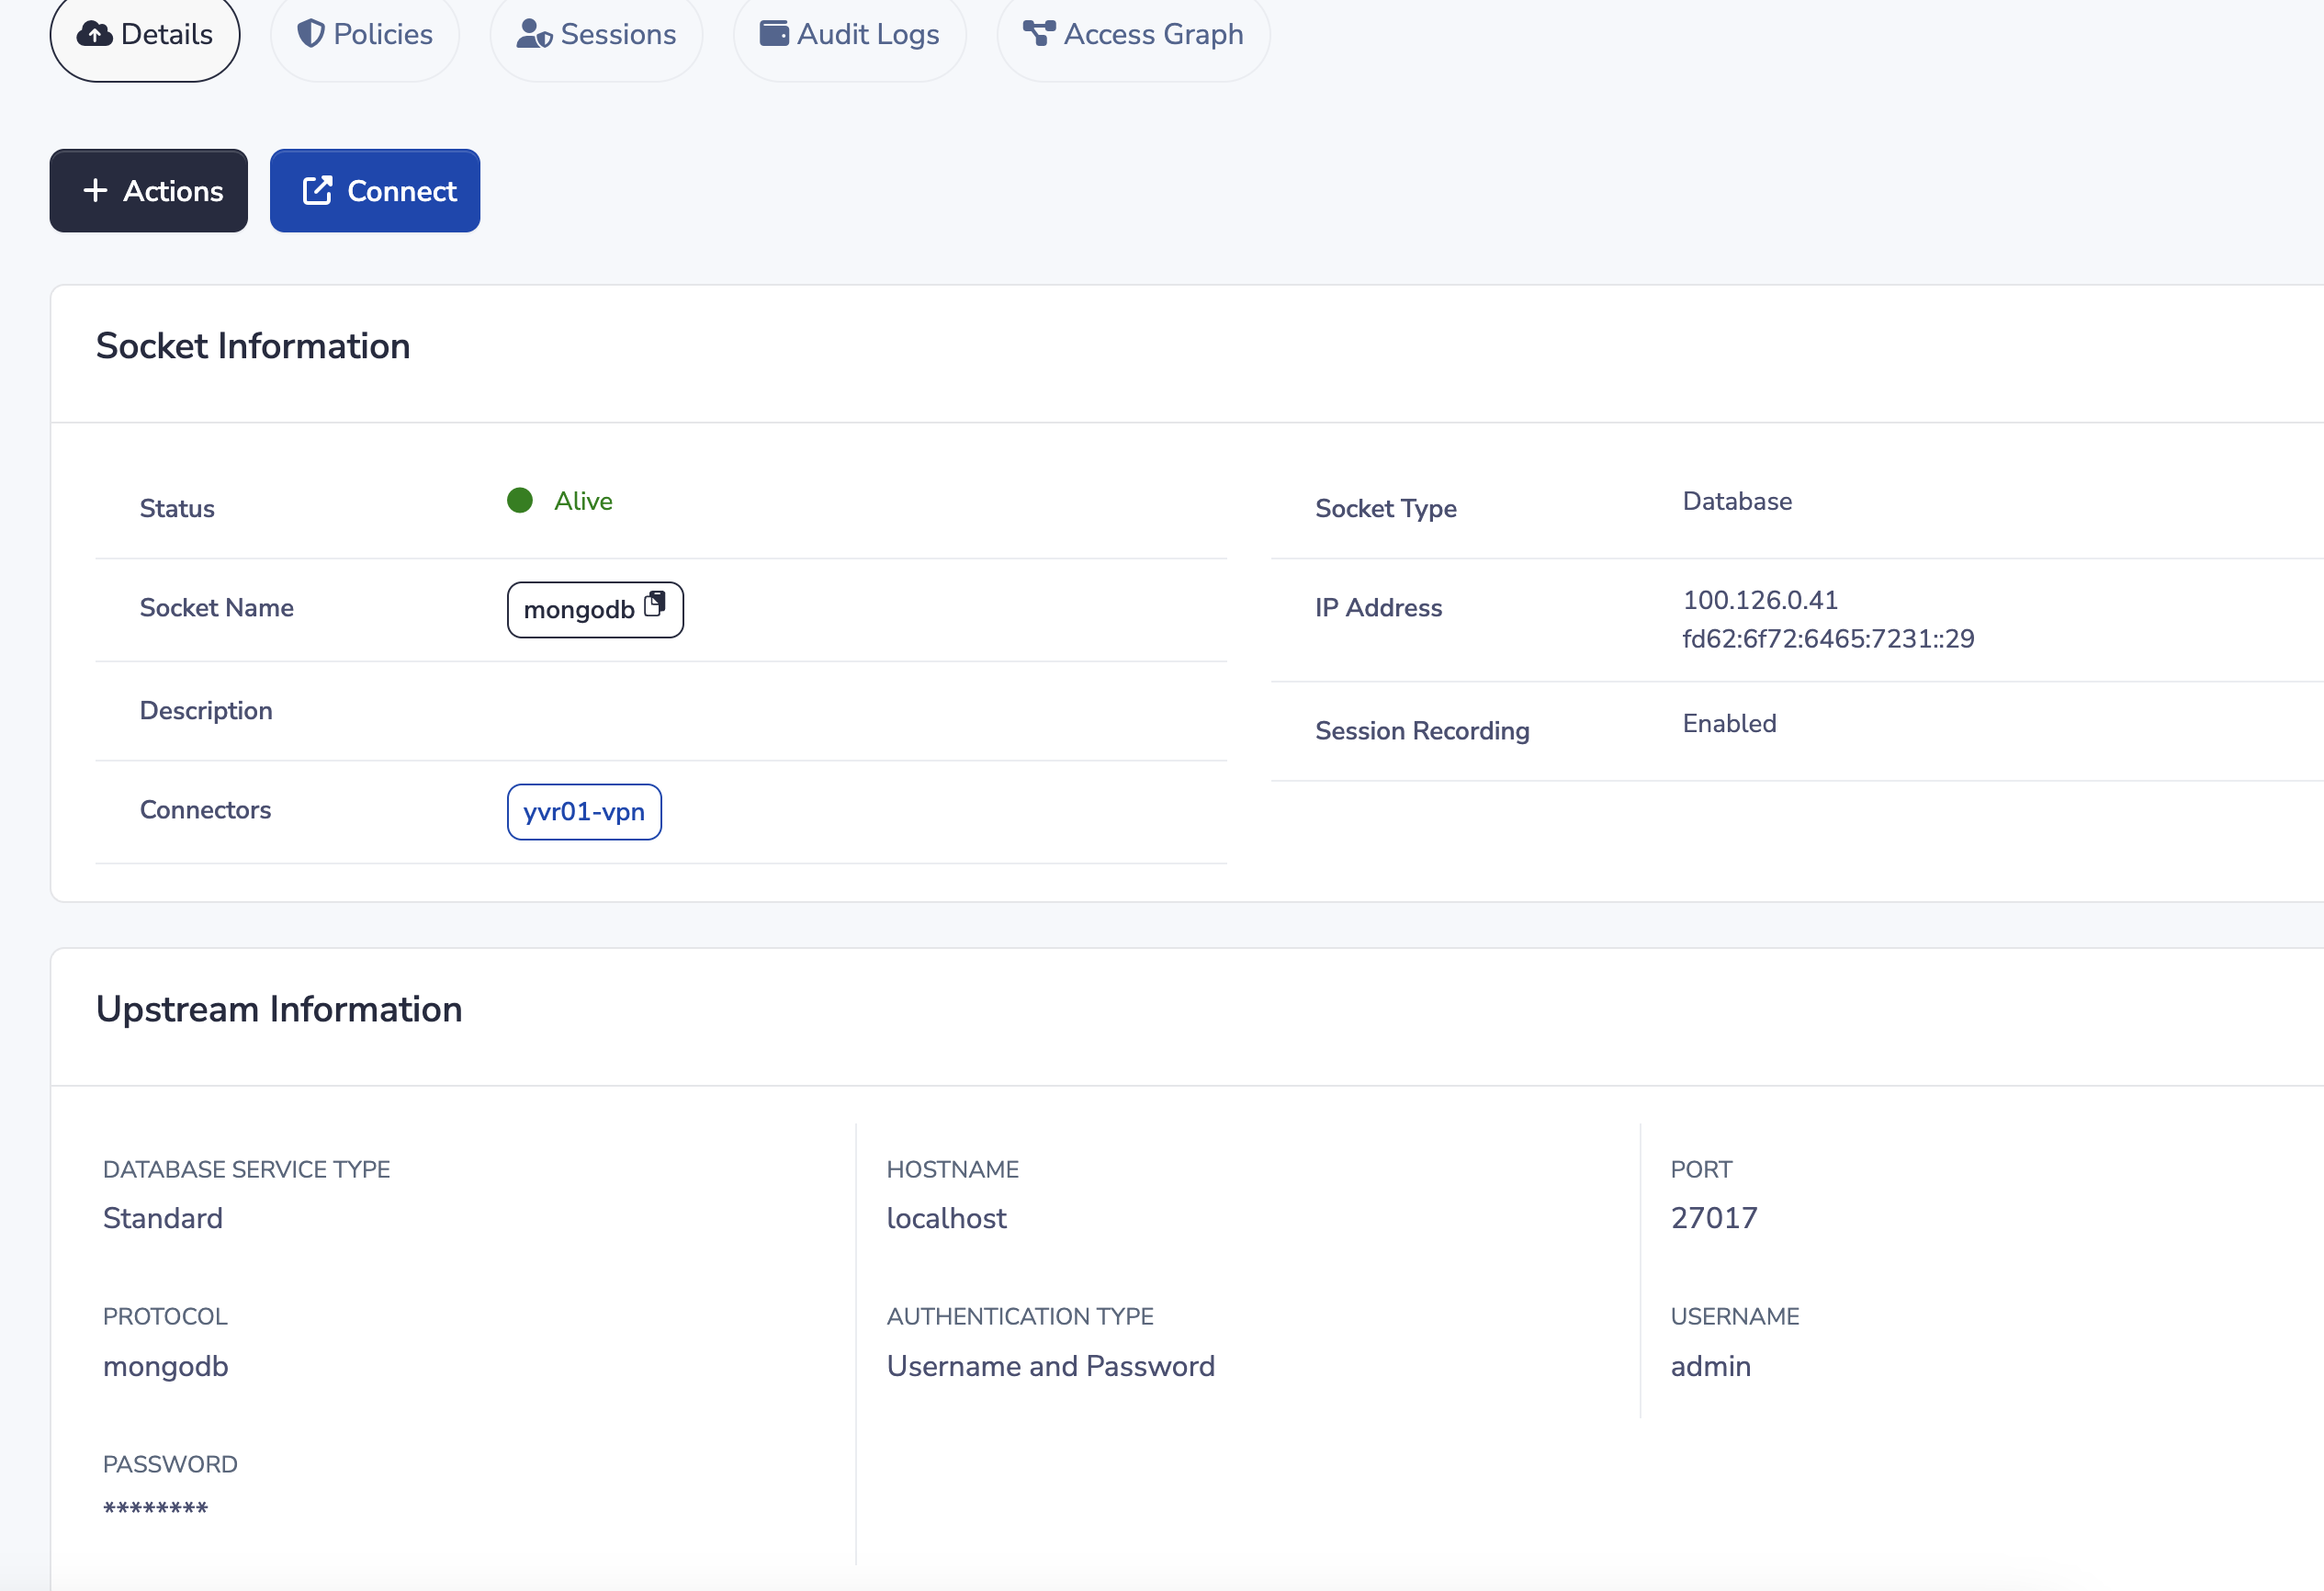Select the port value 27017
The image size is (2324, 1591).
[x=1714, y=1218]
